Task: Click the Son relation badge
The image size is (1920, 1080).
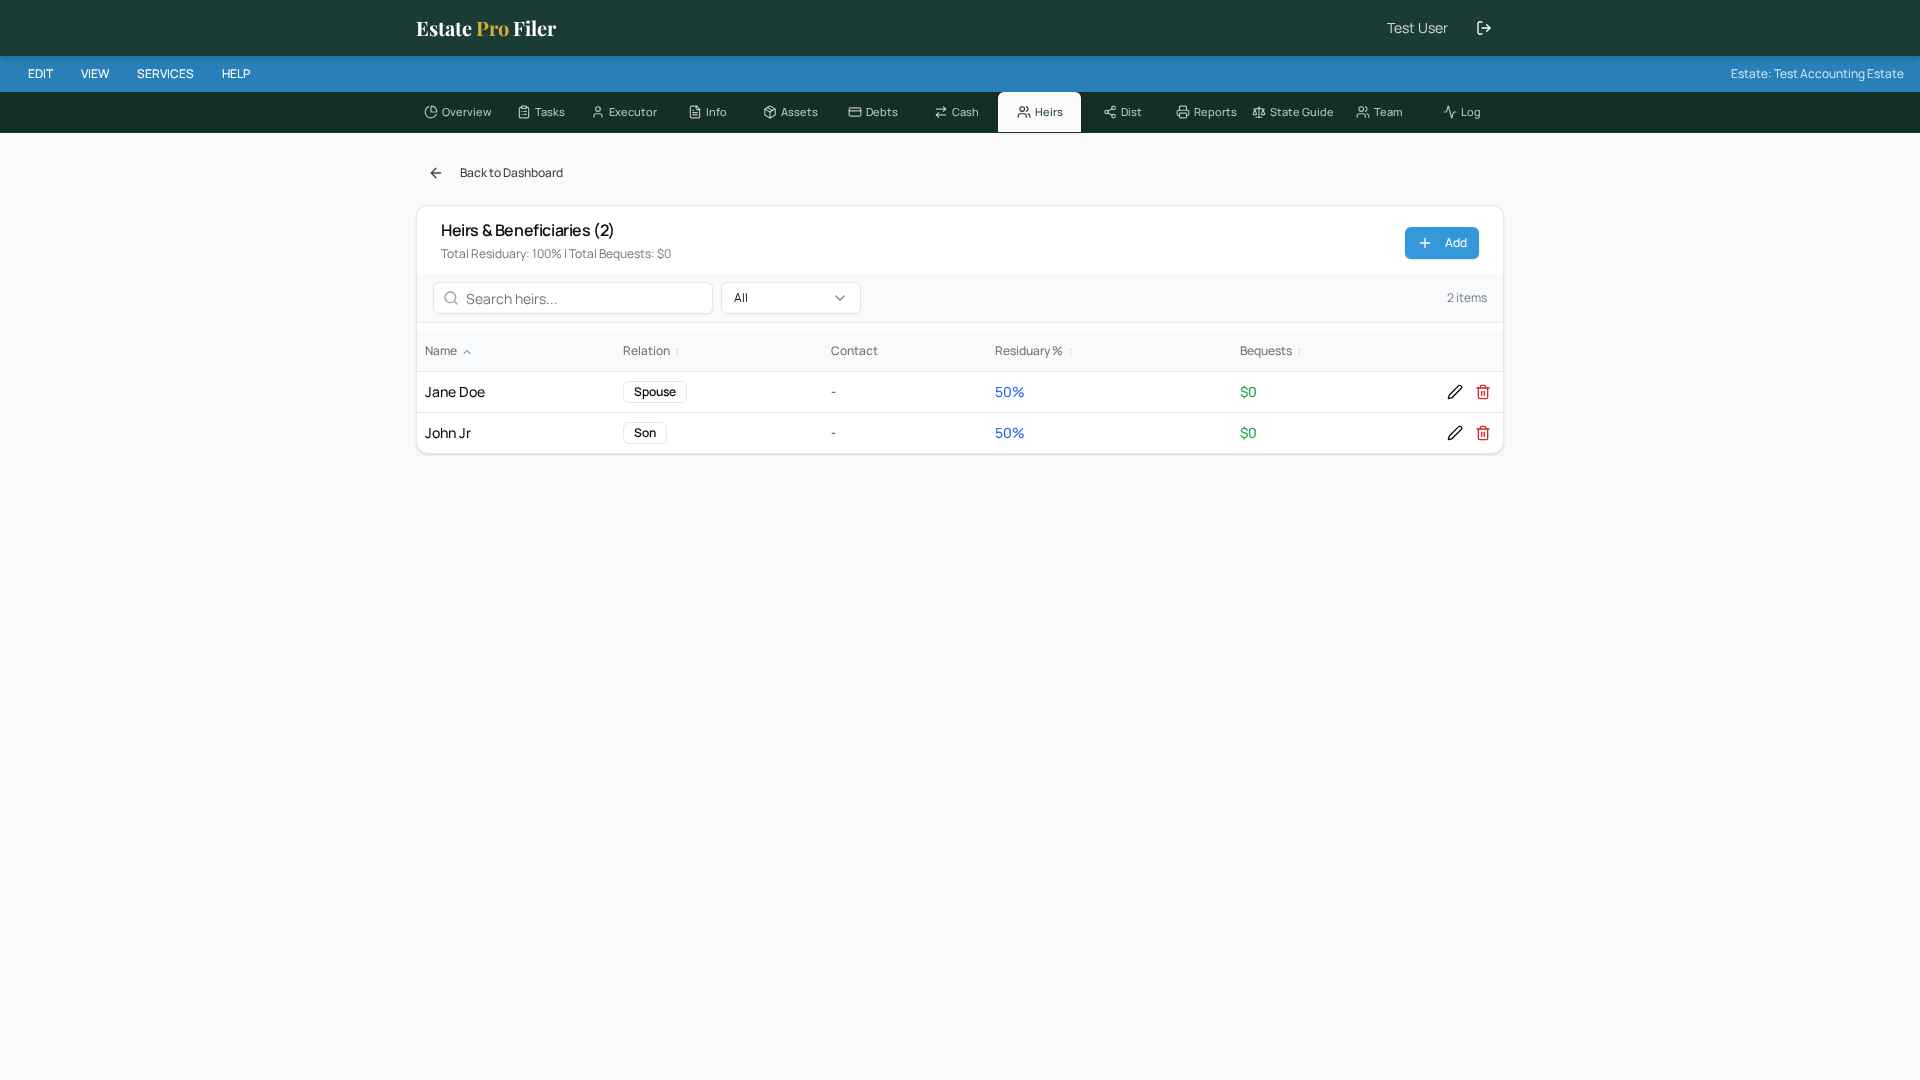Action: click(x=645, y=433)
